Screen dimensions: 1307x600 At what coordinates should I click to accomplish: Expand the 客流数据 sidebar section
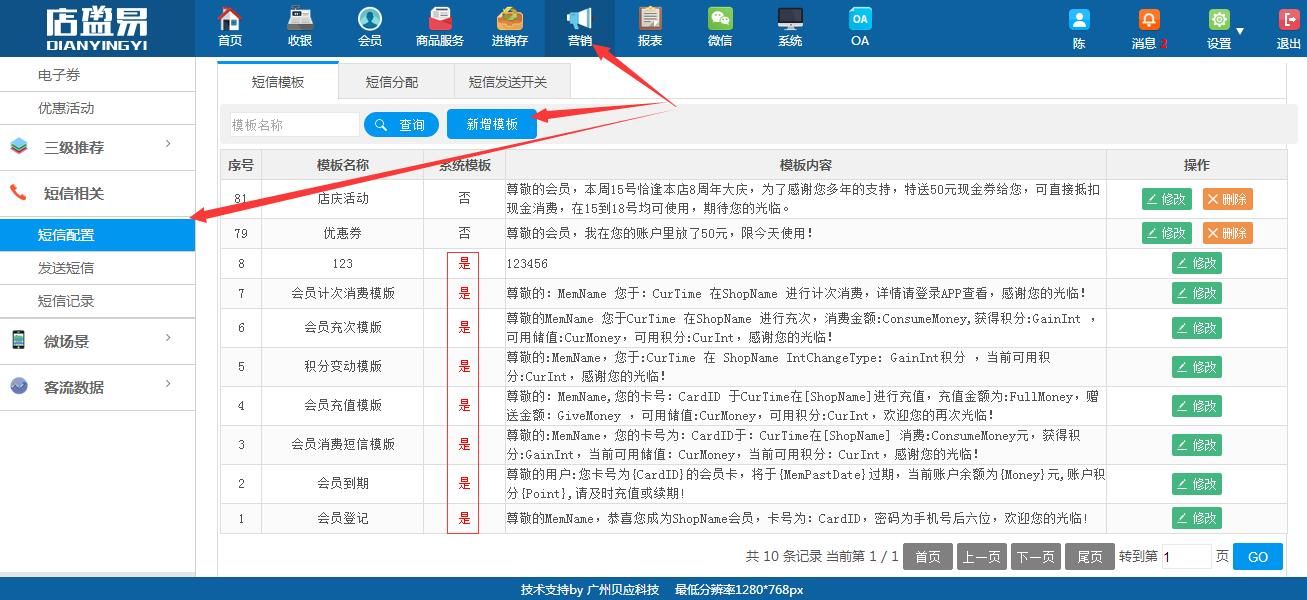(x=97, y=387)
